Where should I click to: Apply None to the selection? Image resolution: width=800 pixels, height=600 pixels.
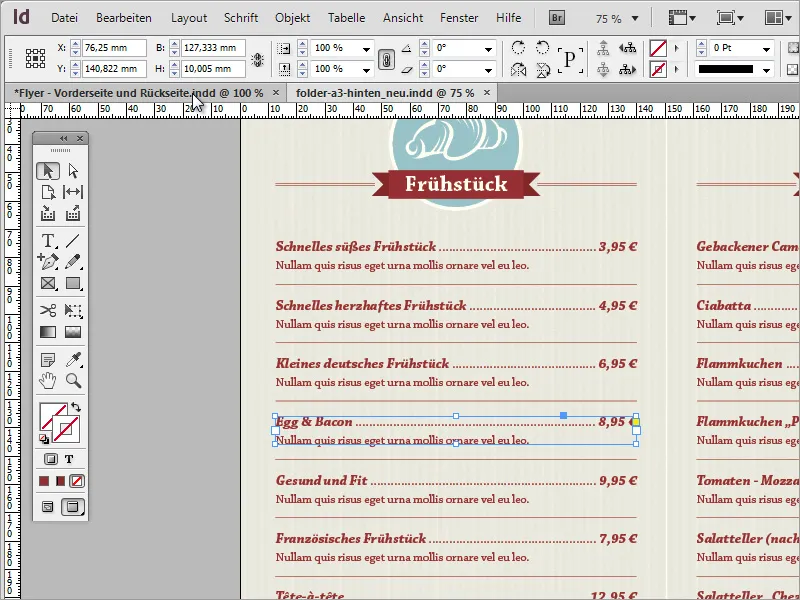coord(77,481)
